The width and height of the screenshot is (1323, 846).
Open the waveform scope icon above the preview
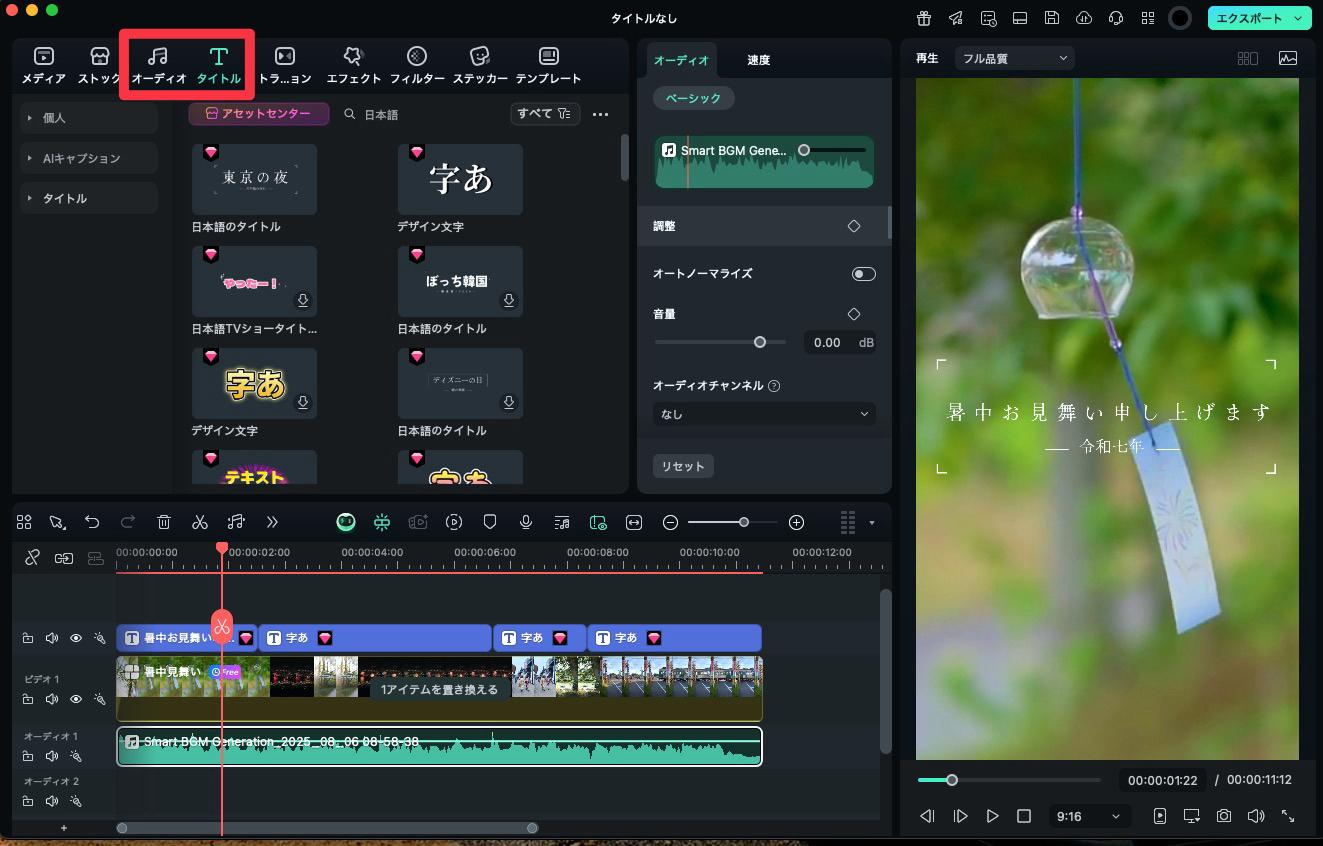[x=1288, y=58]
